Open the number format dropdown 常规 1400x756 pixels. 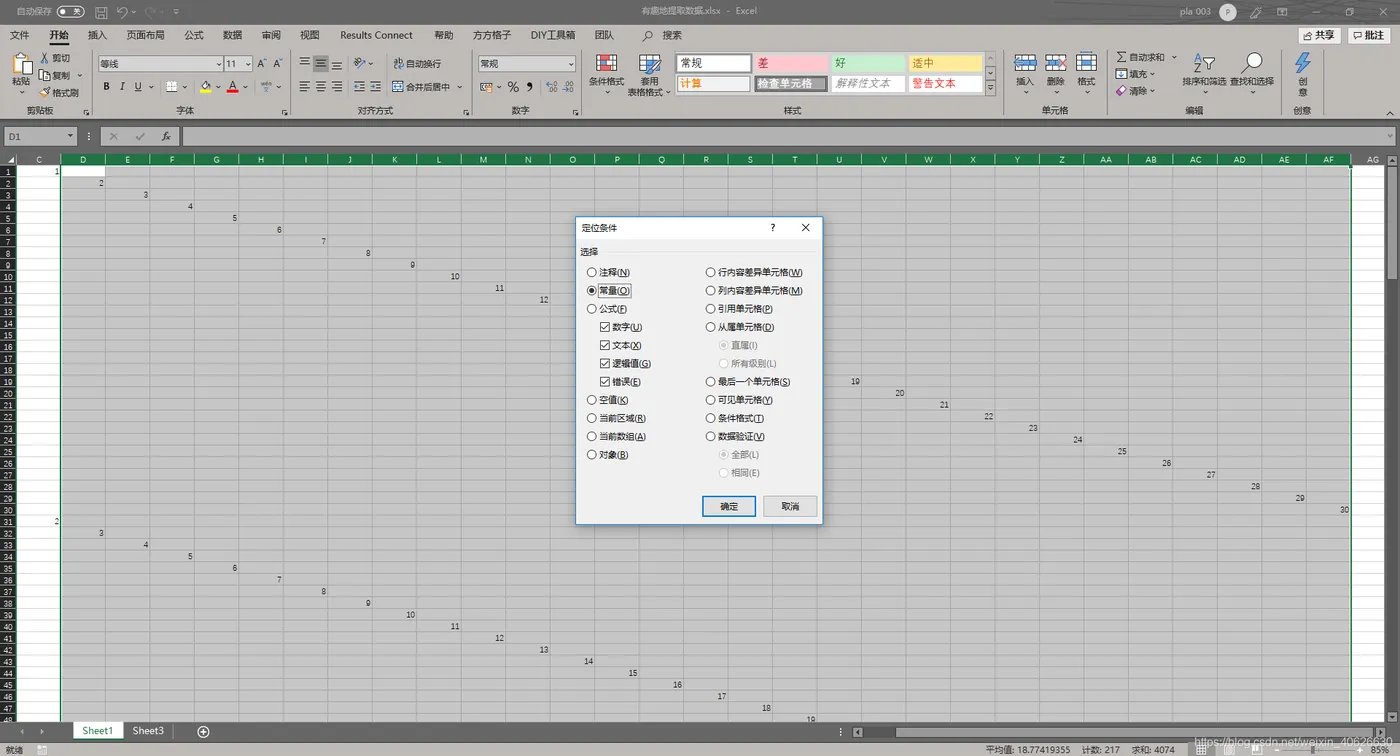tap(571, 64)
